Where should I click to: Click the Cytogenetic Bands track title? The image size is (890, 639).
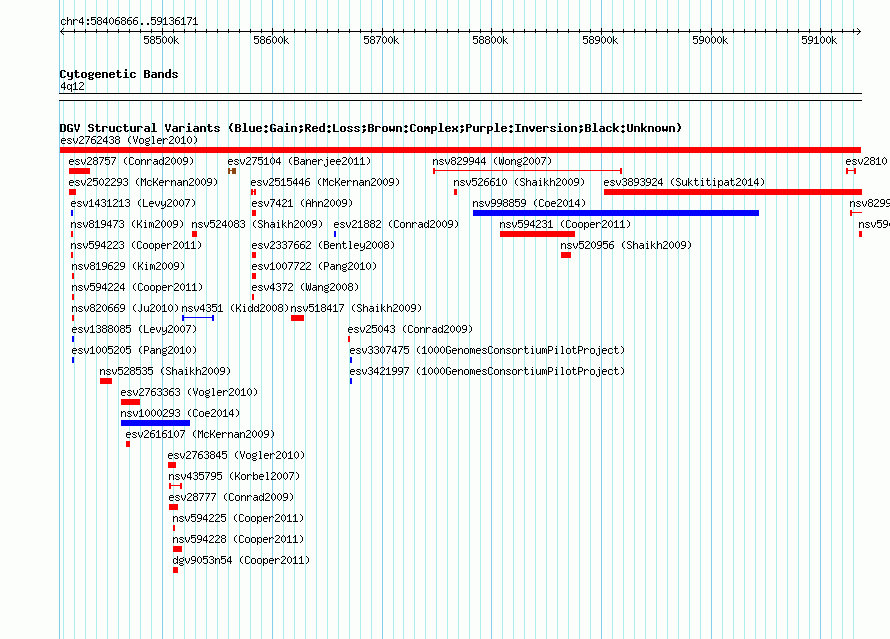pyautogui.click(x=119, y=74)
